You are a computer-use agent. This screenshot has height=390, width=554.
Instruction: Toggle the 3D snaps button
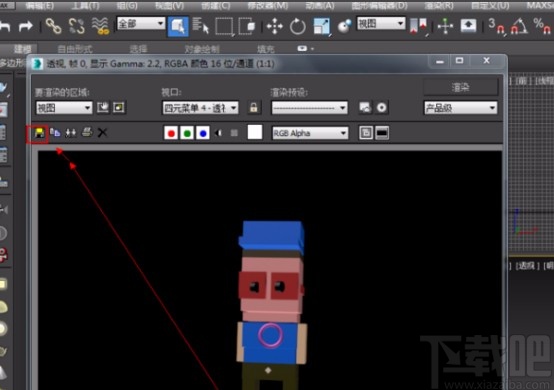coord(496,26)
